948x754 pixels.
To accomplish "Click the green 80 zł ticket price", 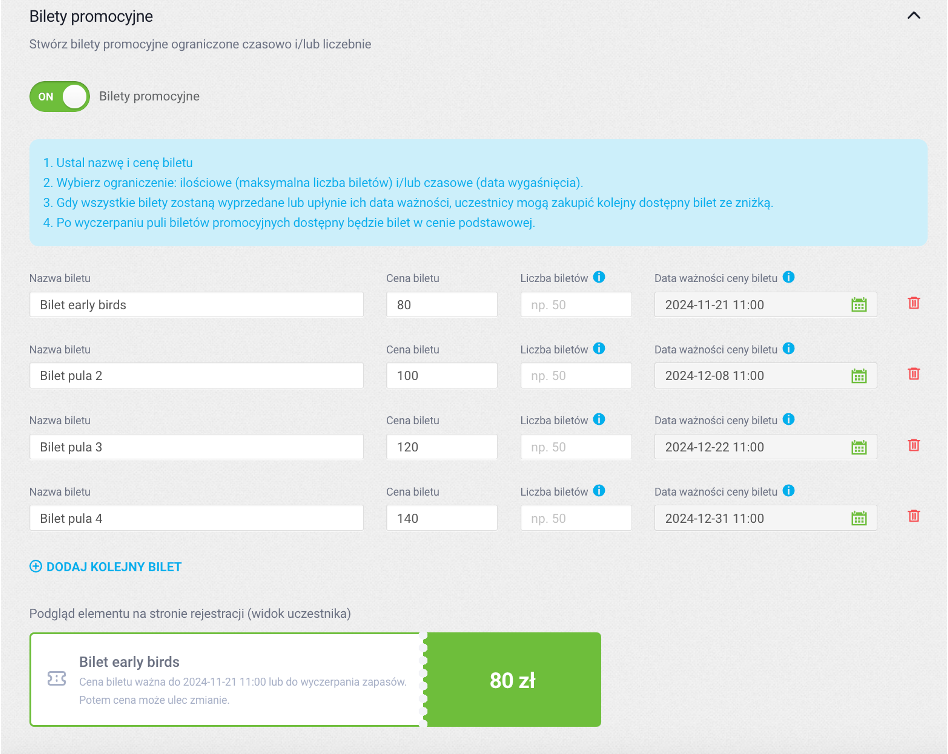I will point(513,680).
